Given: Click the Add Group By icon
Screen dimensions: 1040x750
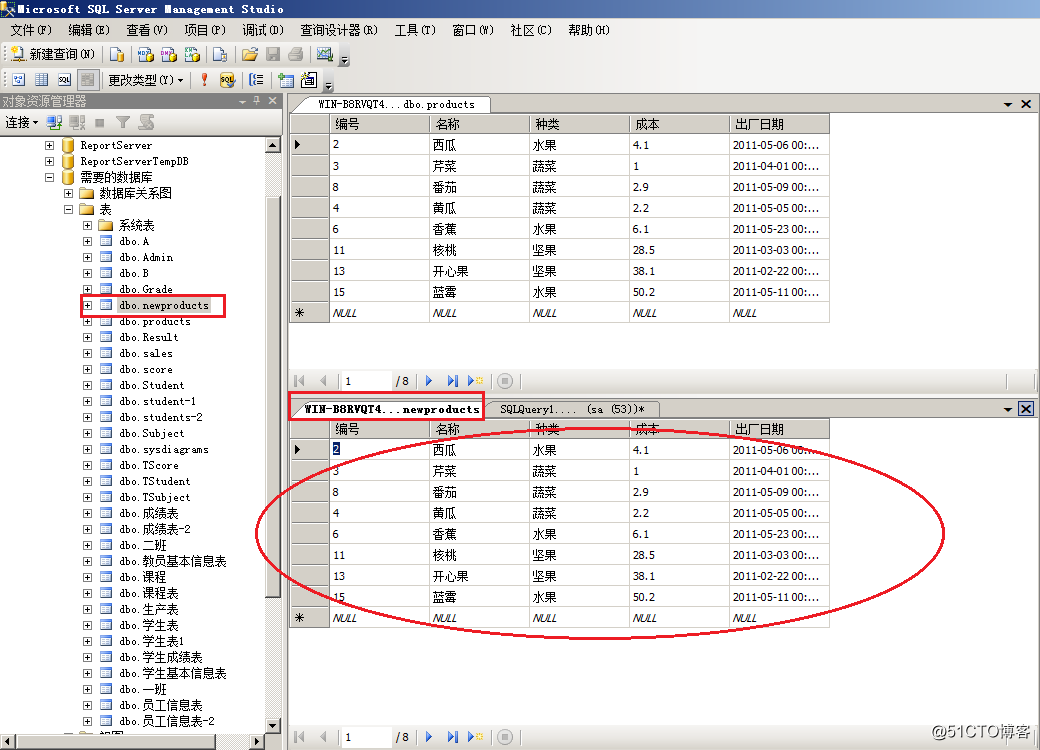Looking at the screenshot, I should 256,80.
